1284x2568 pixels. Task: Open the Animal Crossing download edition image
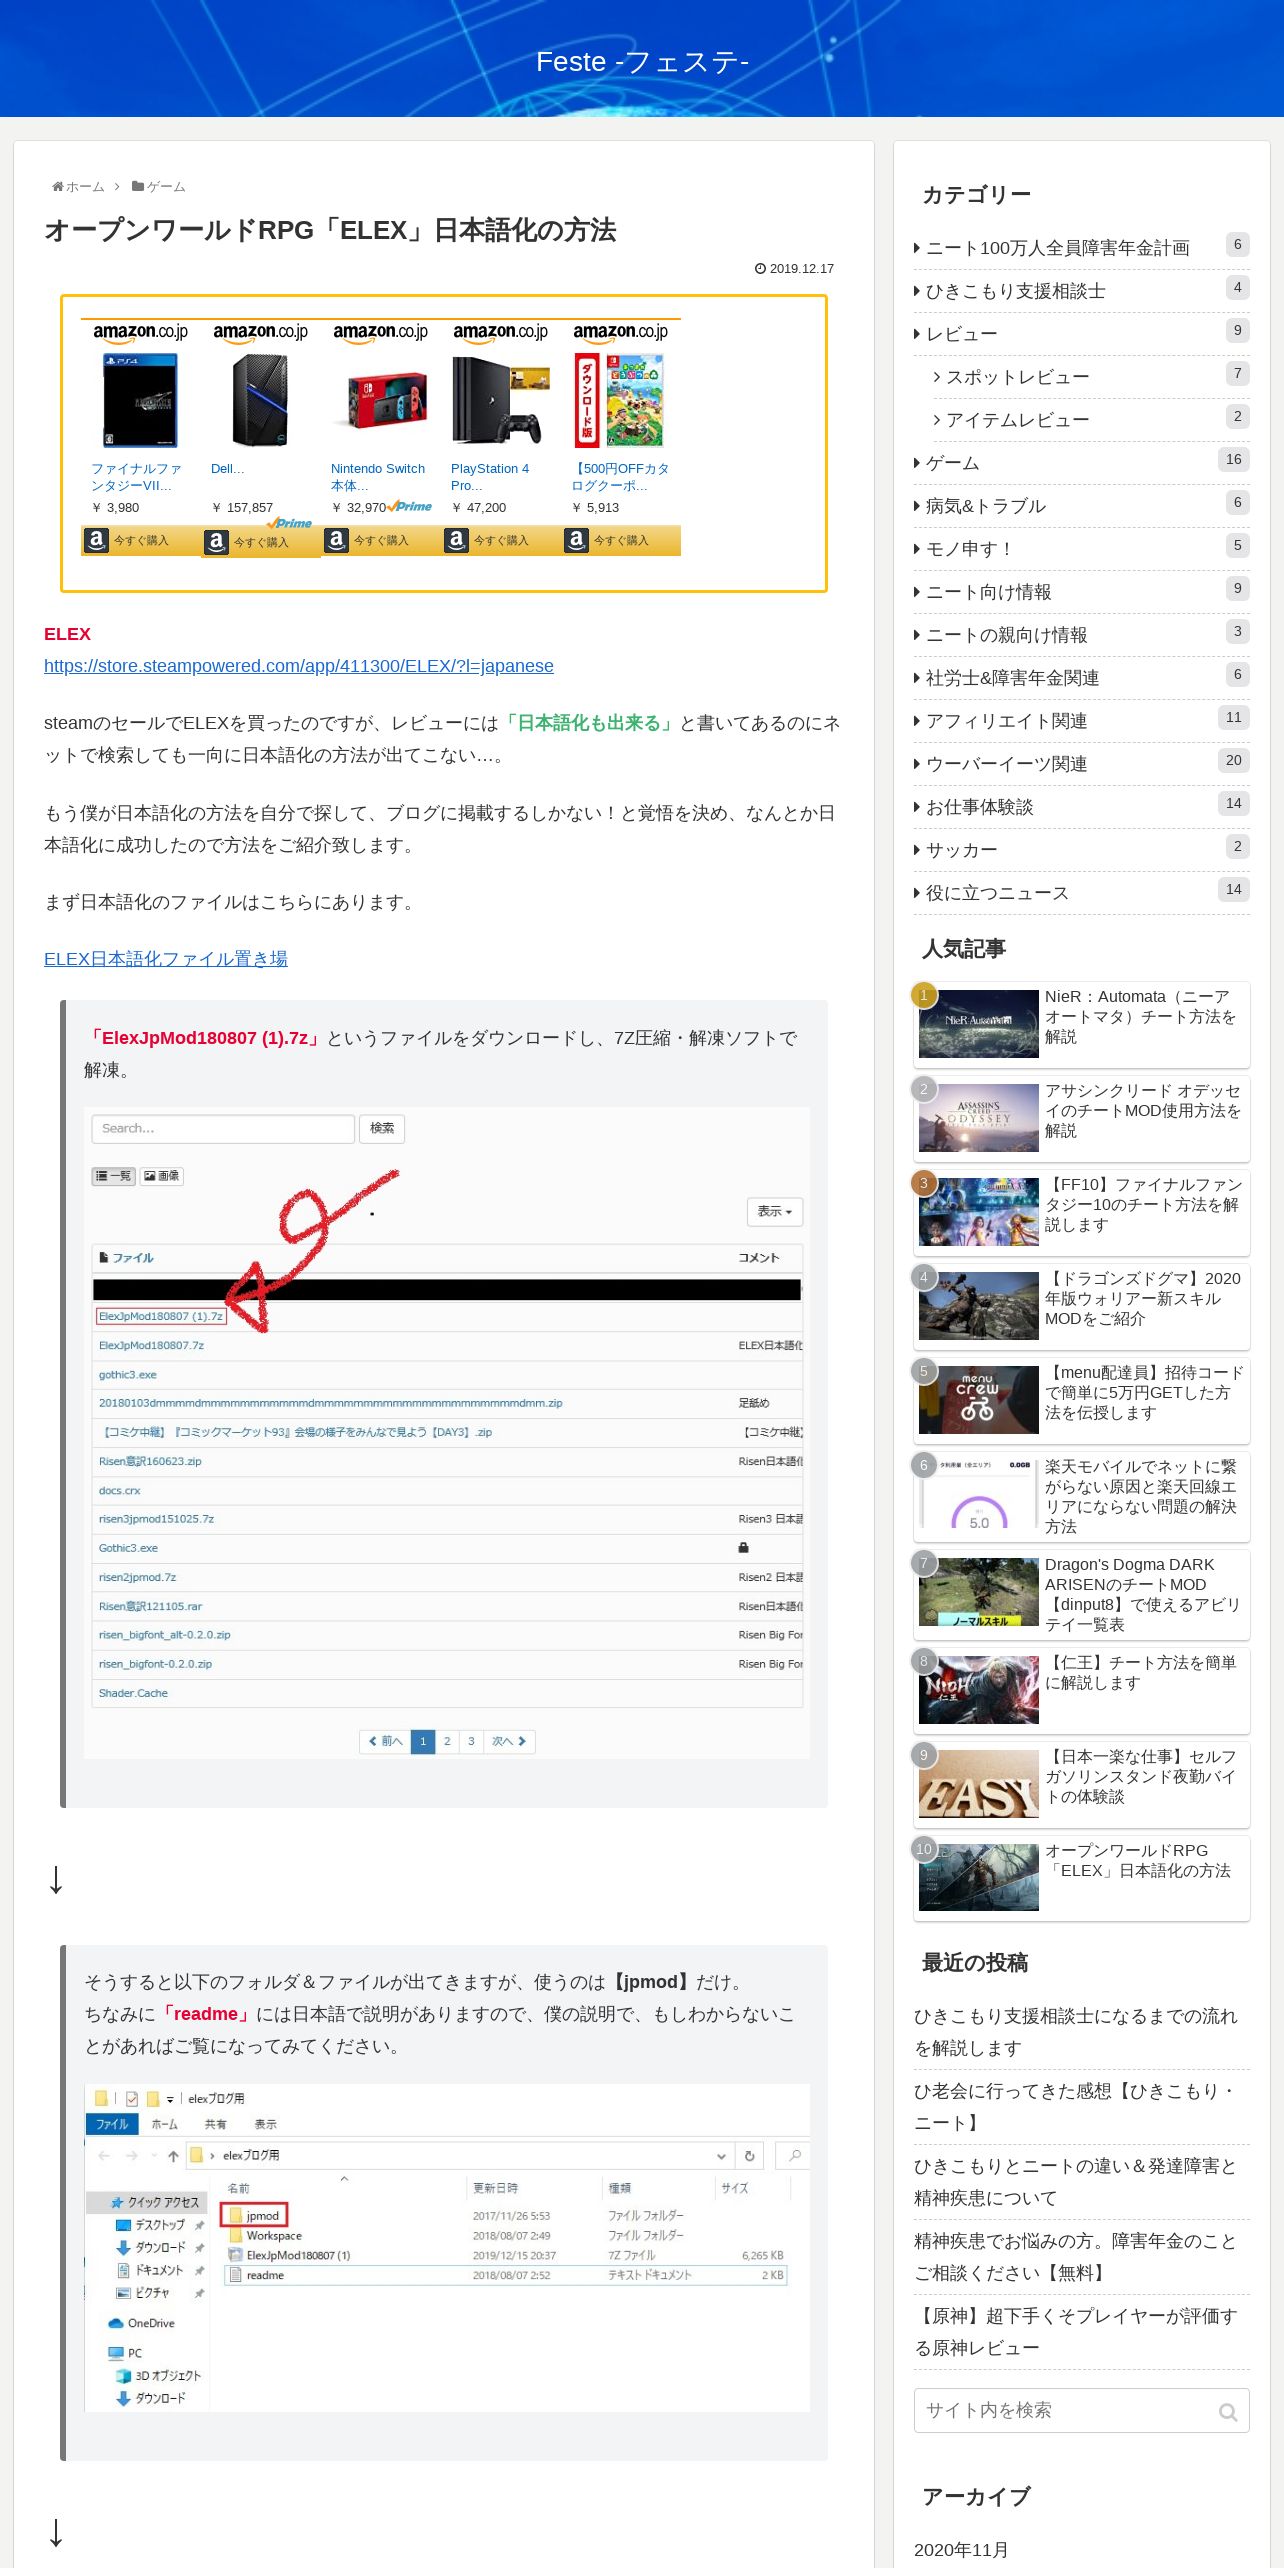620,400
